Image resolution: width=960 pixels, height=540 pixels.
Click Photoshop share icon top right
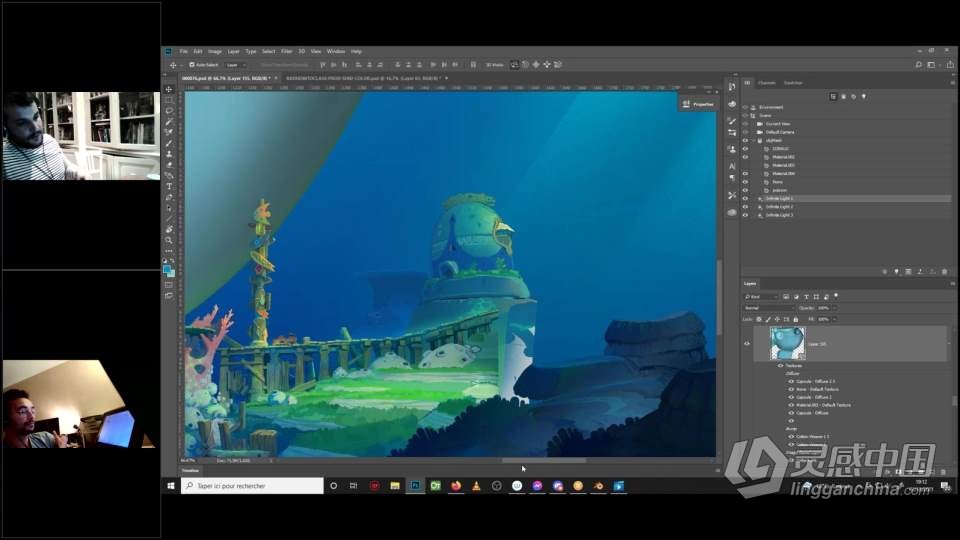coord(950,65)
